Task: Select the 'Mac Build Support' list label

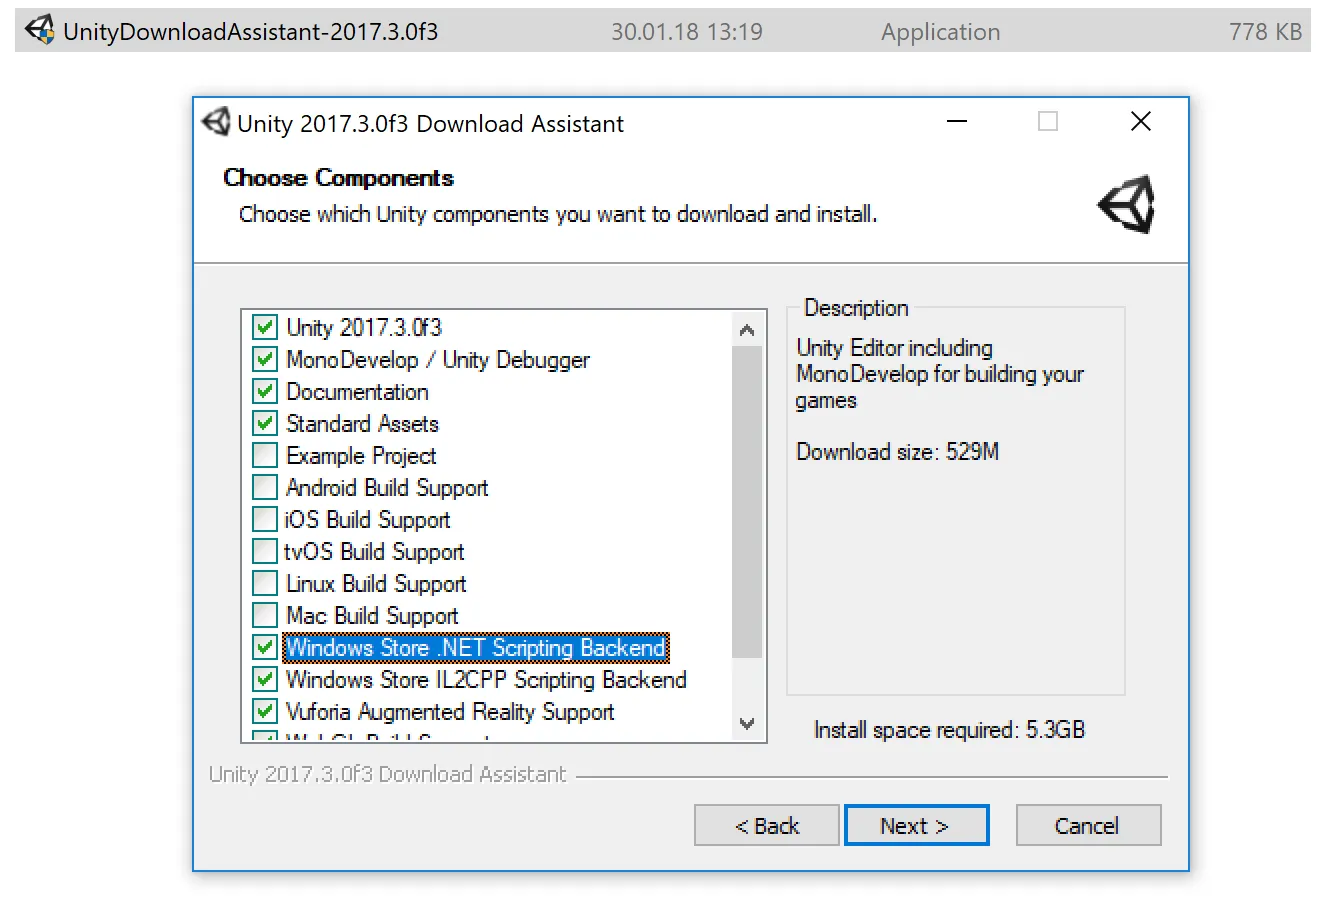Action: point(372,616)
